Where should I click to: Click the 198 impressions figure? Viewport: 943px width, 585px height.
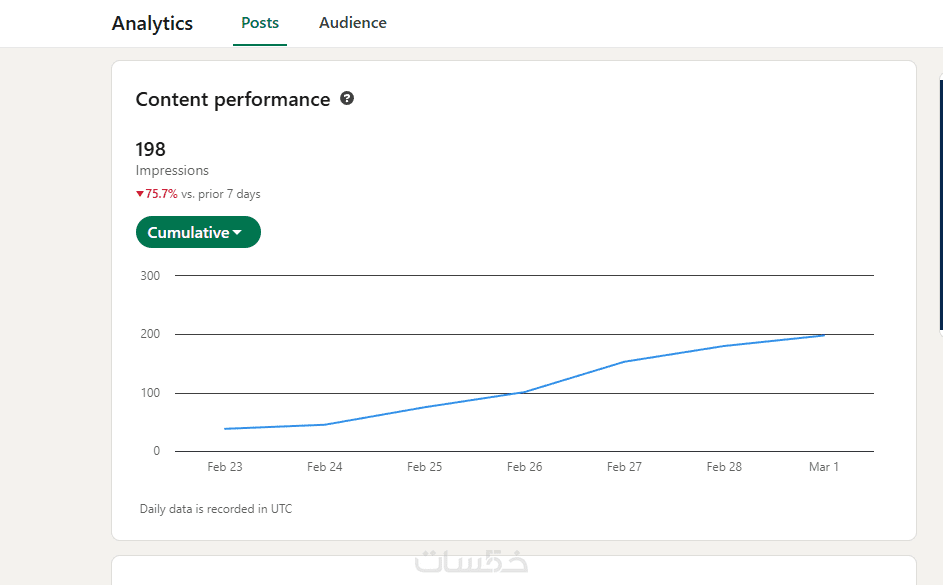[151, 150]
